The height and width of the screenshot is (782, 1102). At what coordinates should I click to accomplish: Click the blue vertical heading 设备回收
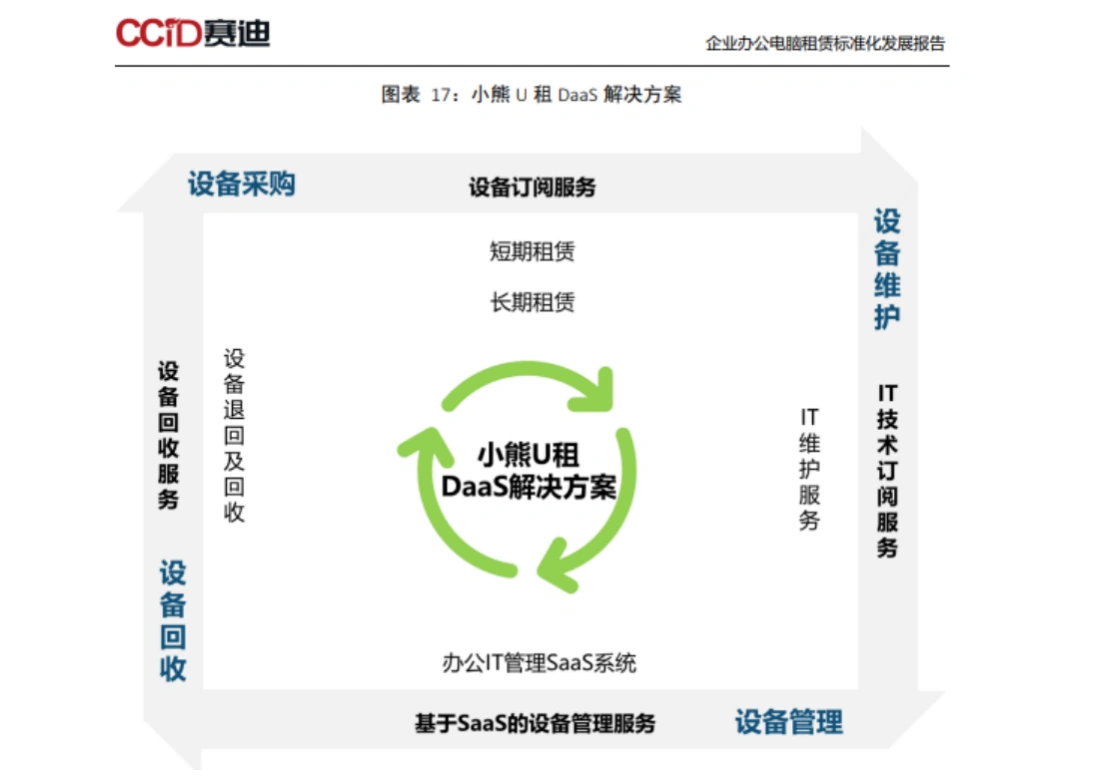point(173,620)
